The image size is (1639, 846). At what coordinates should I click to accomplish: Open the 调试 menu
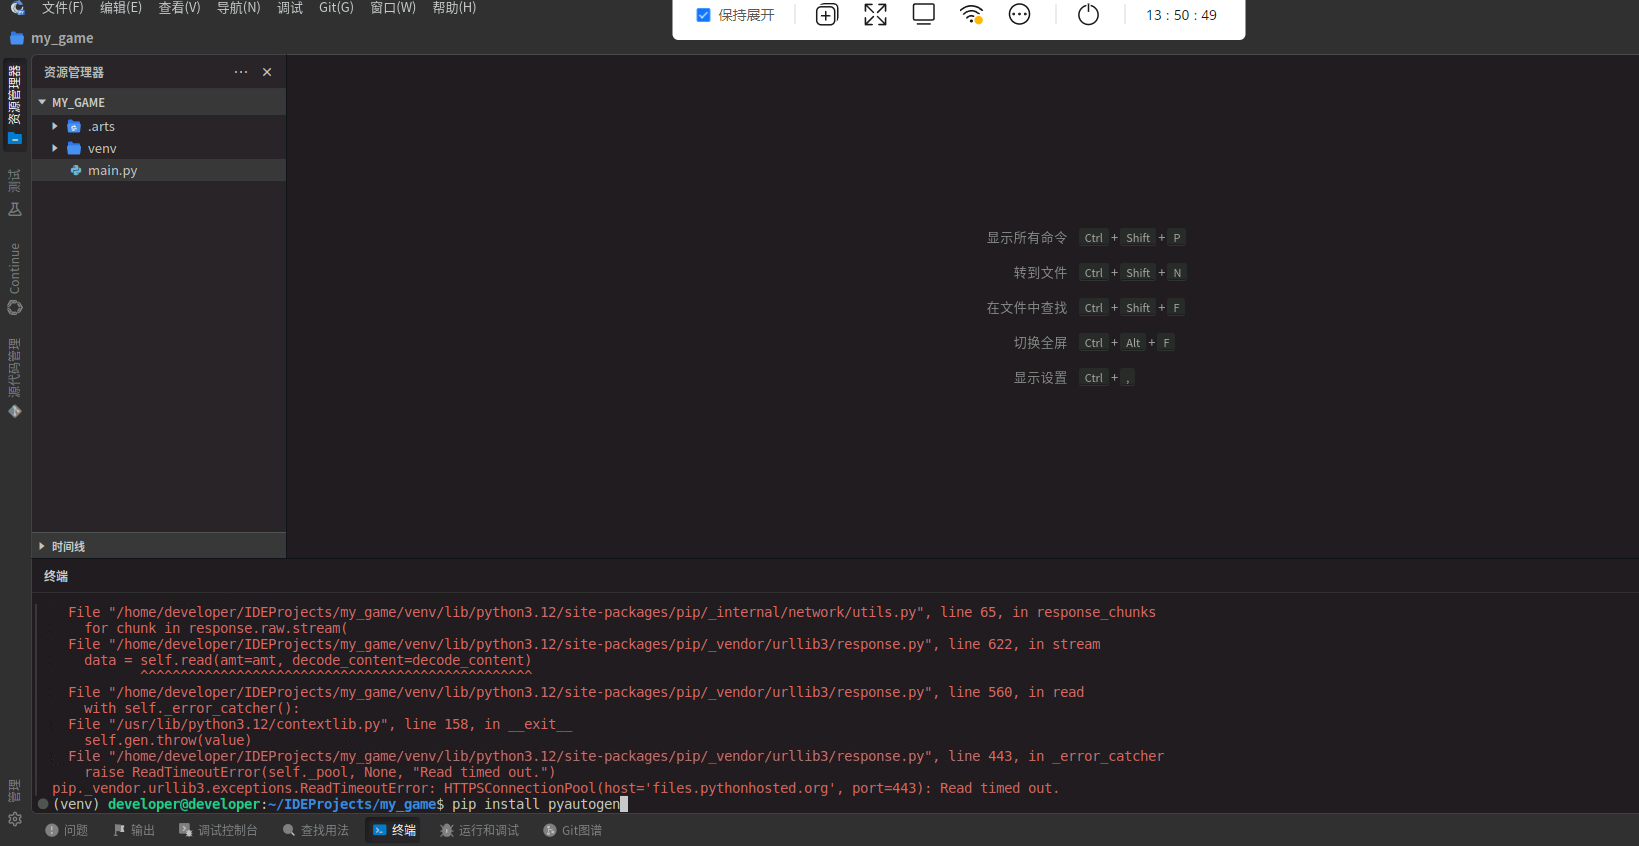click(x=290, y=8)
